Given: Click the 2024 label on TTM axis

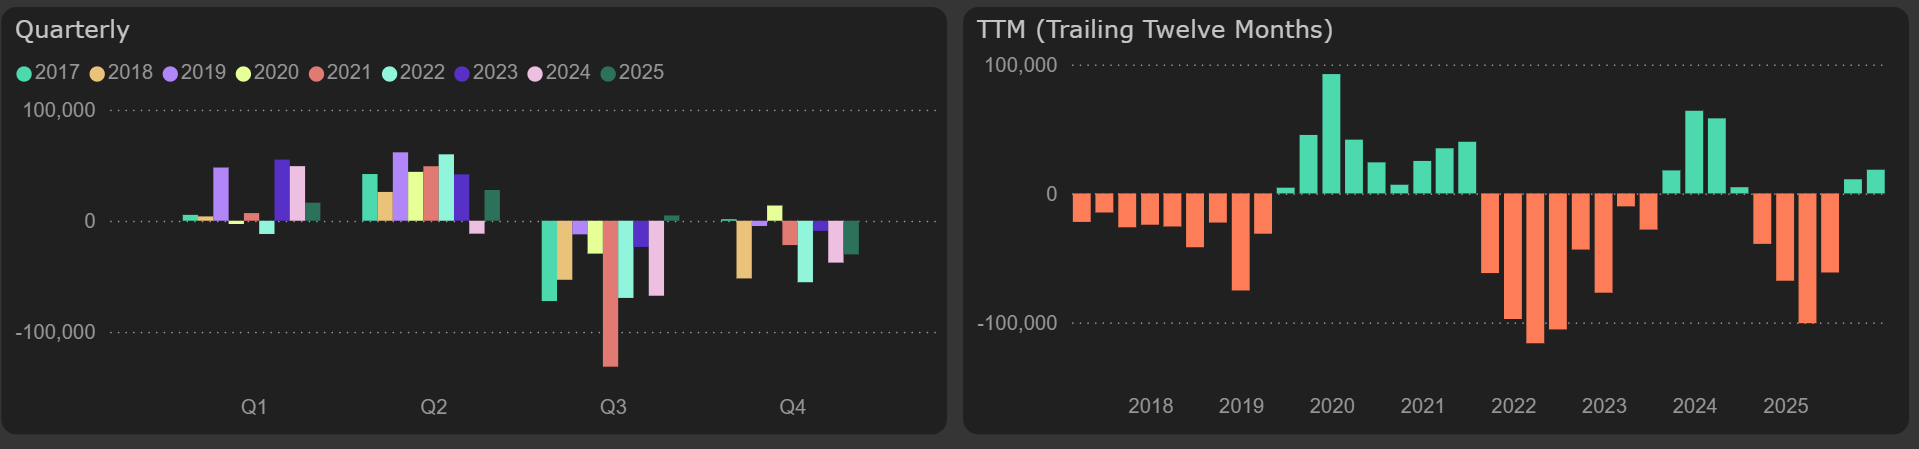Looking at the screenshot, I should [1694, 406].
